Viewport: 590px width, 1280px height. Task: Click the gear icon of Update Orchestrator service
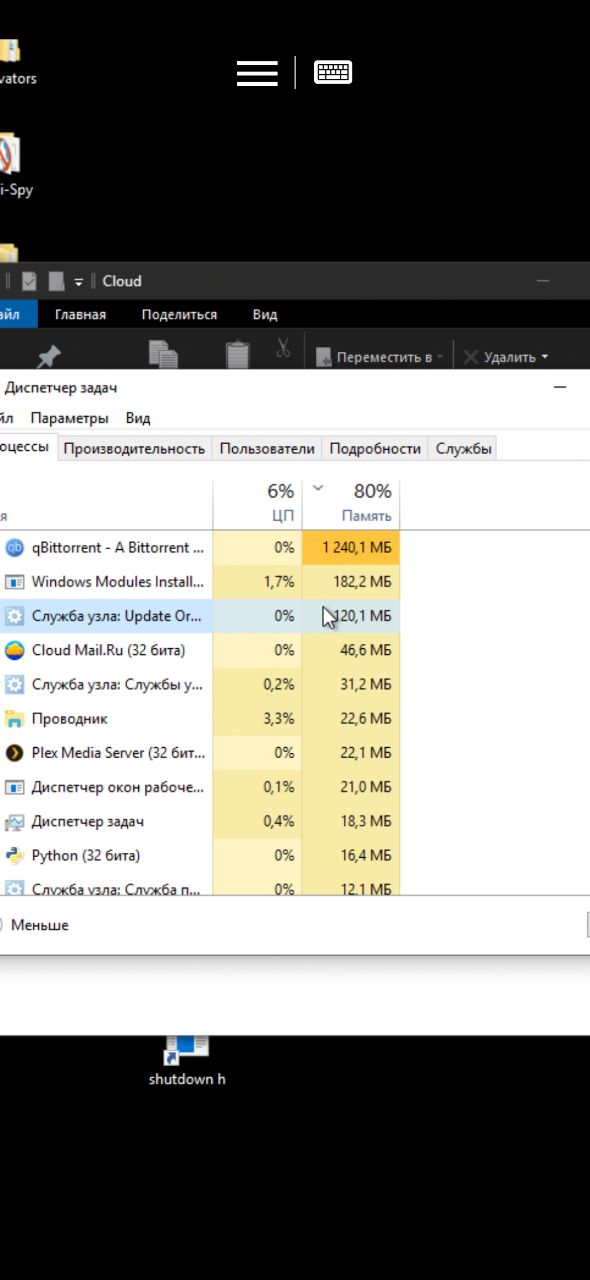15,616
